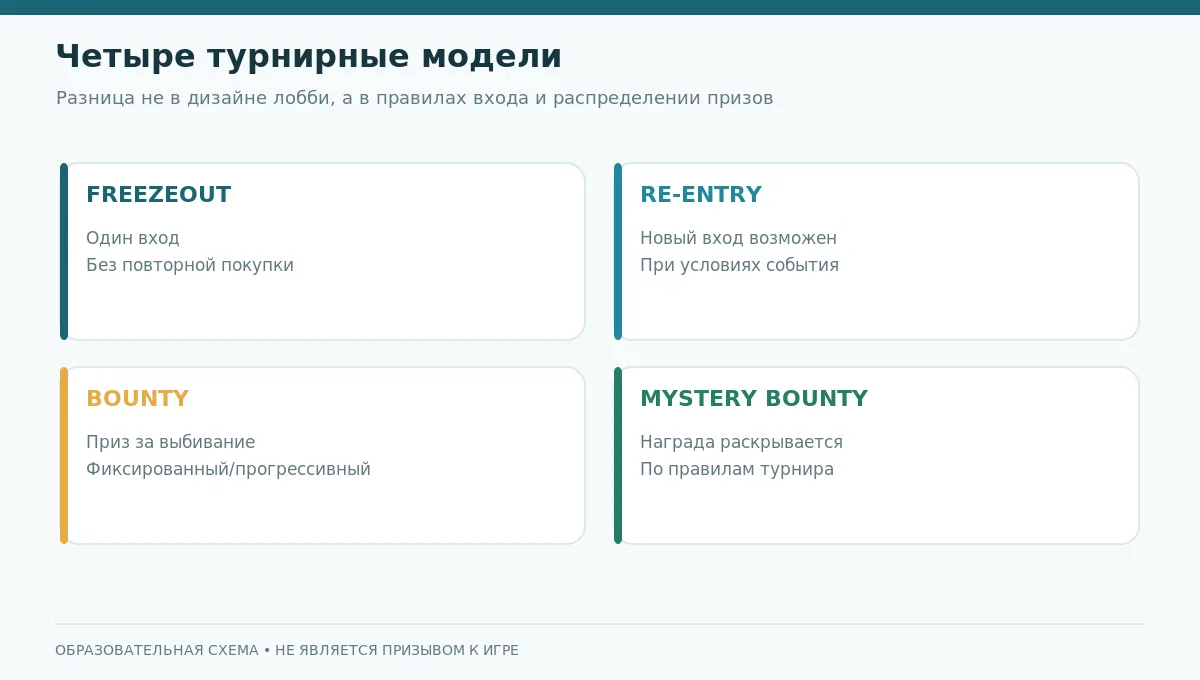Click the line "Новый вход возможен"
Image resolution: width=1200 pixels, height=680 pixels.
(738, 238)
